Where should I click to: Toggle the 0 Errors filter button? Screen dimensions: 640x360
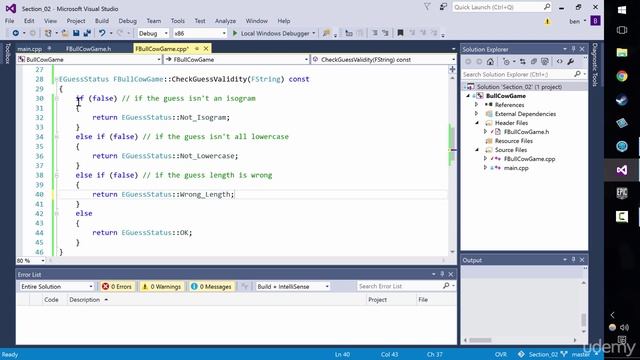[x=117, y=287]
